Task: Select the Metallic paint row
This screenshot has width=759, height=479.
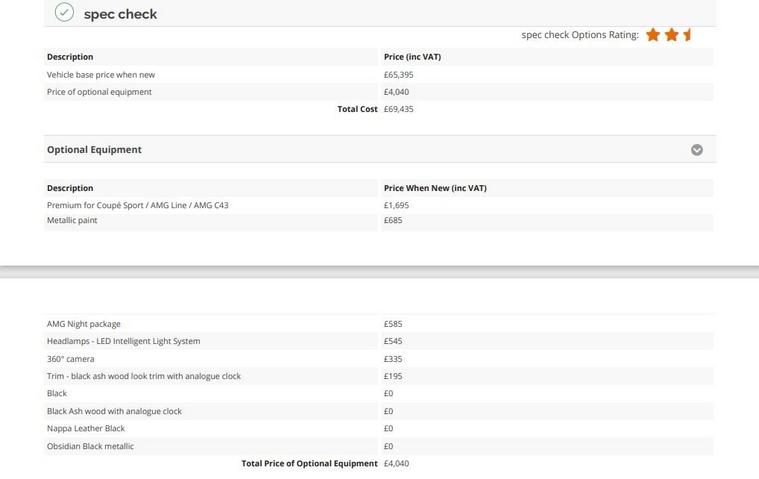Action: pyautogui.click(x=72, y=220)
